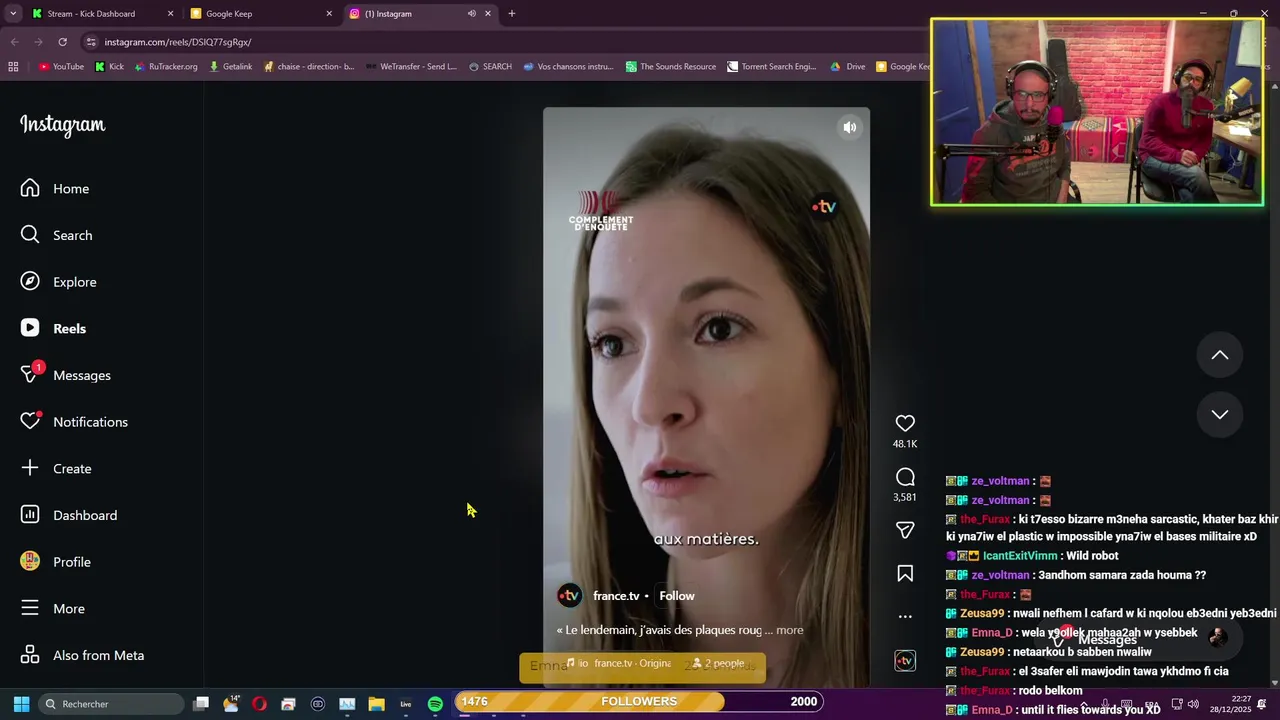The height and width of the screenshot is (720, 1280).
Task: Open the WeTransfer bookmark
Action: point(412,67)
